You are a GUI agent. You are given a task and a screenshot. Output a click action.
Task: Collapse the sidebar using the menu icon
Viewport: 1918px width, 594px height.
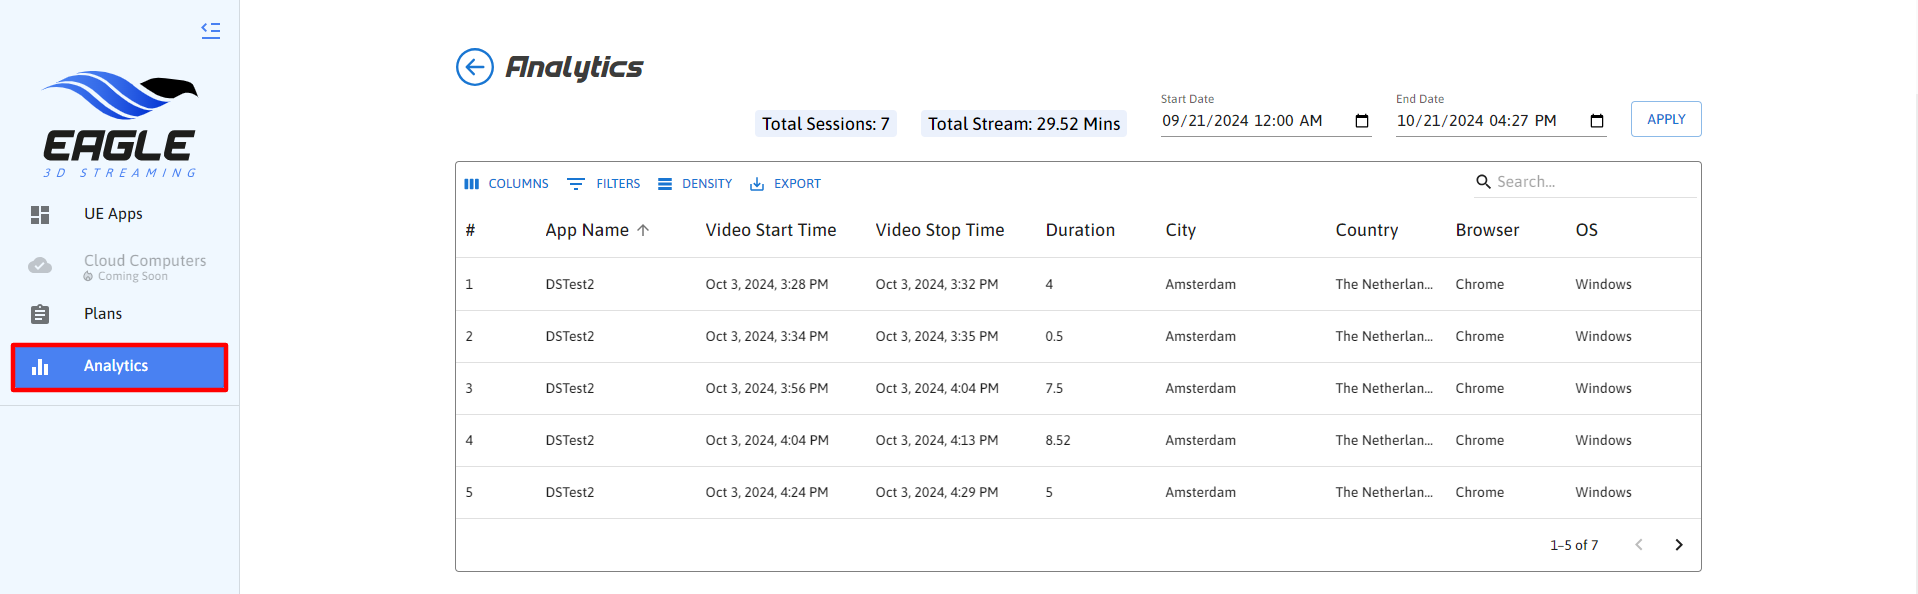coord(210,30)
